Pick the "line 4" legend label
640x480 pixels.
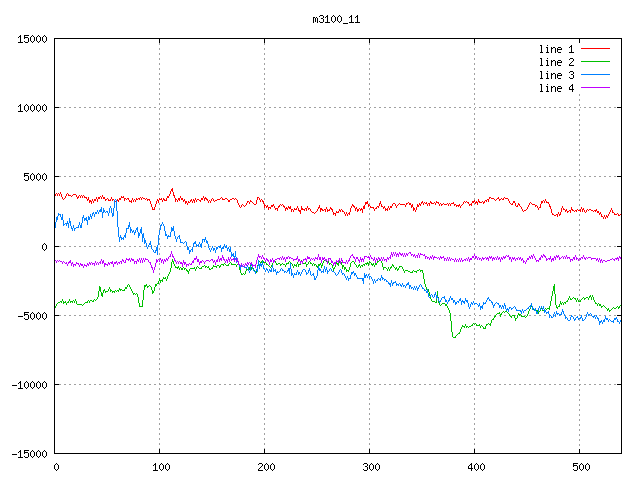[x=557, y=88]
